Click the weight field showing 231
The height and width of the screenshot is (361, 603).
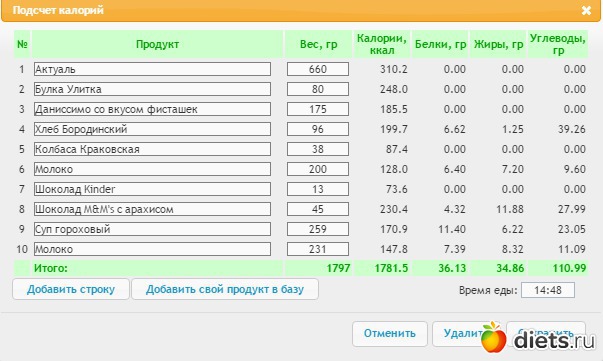coord(318,249)
